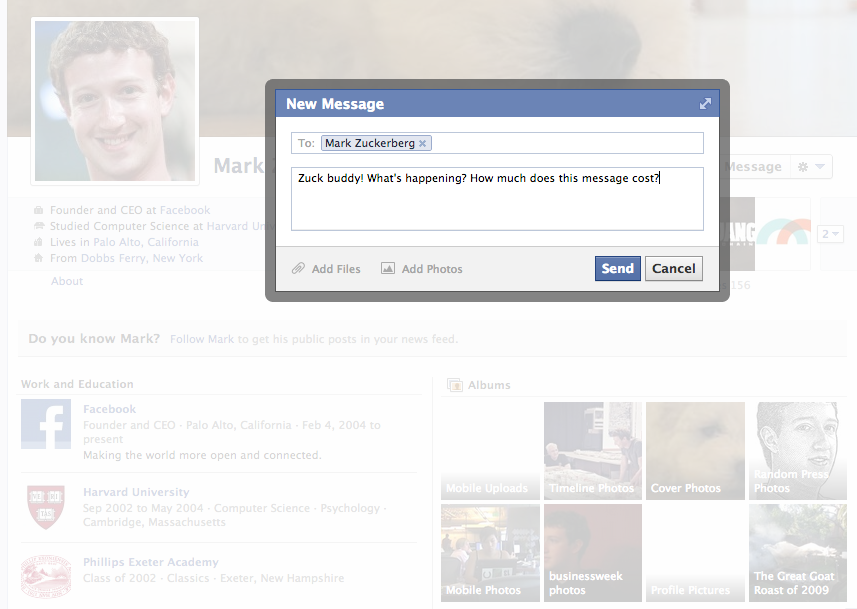The height and width of the screenshot is (609, 857).
Task: Open the Cover Photos album
Action: (x=695, y=451)
